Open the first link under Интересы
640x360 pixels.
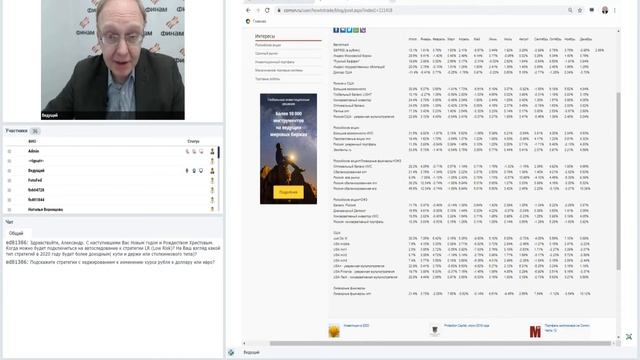(x=268, y=45)
